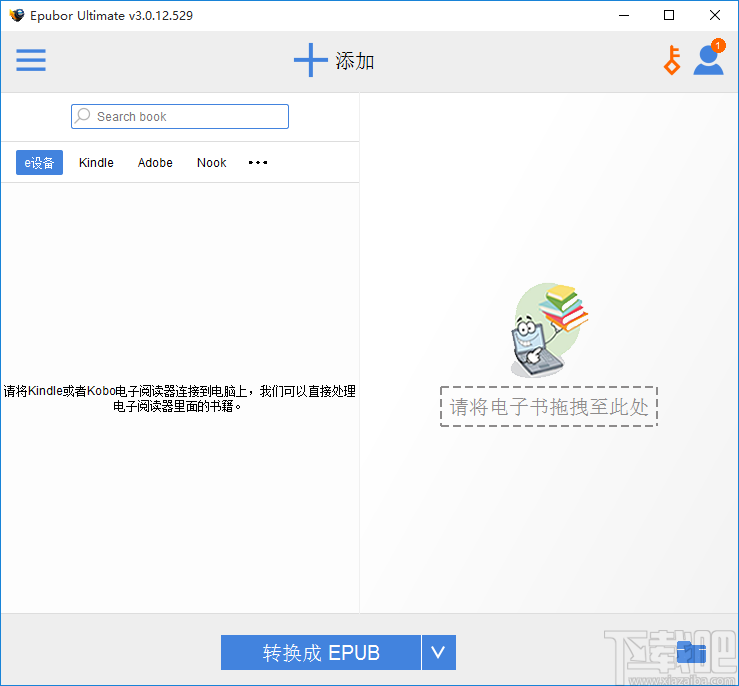Minimize the Epubor Ultimate window
The width and height of the screenshot is (739, 686).
[x=624, y=15]
